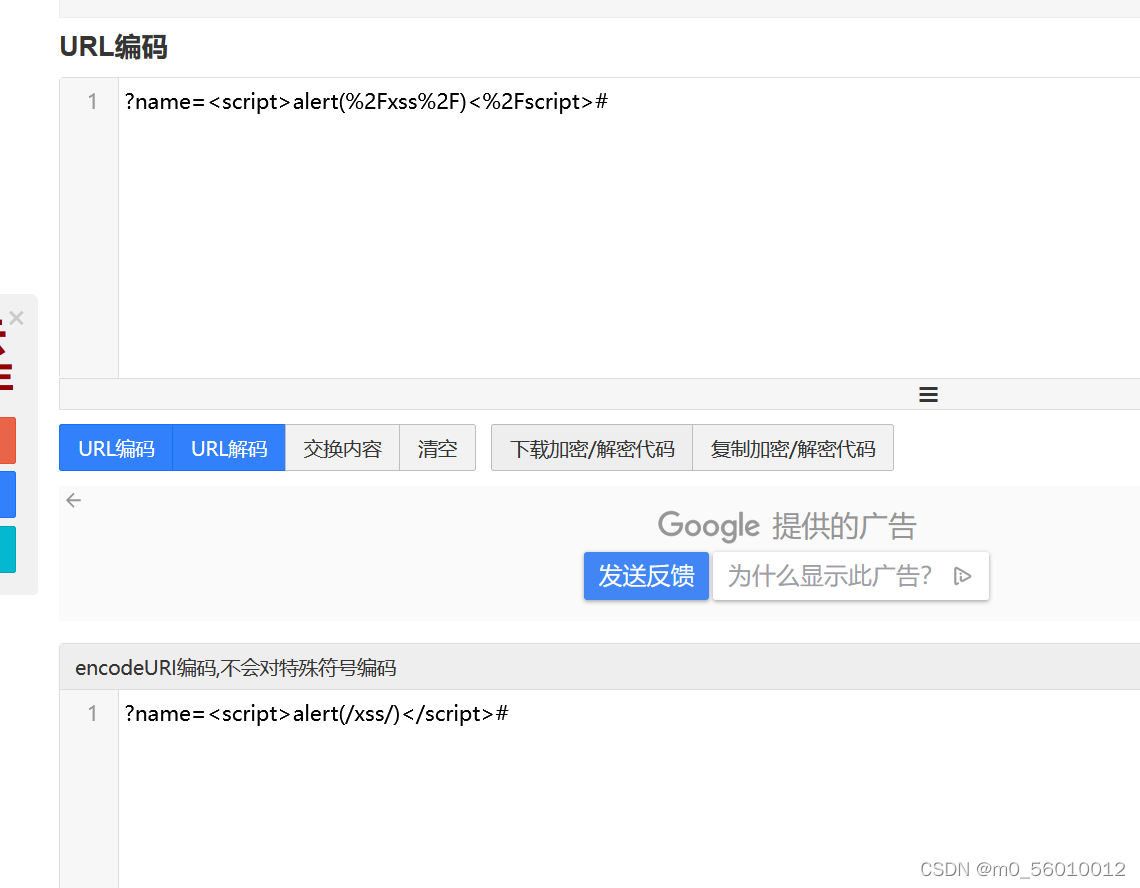Click 发送反馈 ad feedback button
The height and width of the screenshot is (888, 1140).
click(646, 576)
